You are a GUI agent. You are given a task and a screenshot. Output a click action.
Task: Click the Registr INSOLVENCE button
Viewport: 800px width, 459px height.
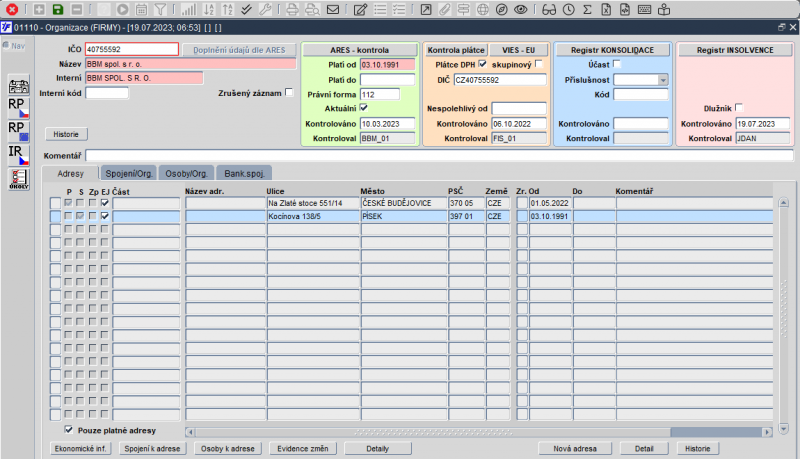(735, 50)
